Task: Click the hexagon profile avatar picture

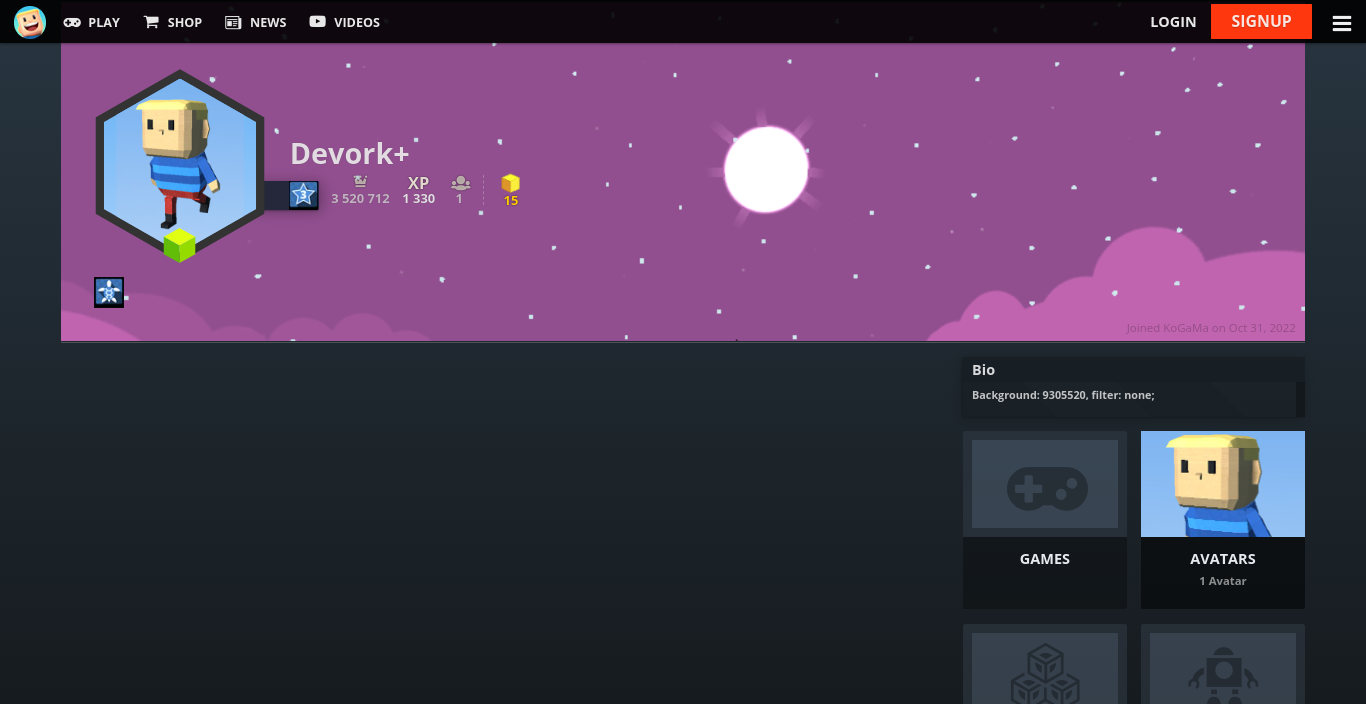Action: tap(180, 160)
